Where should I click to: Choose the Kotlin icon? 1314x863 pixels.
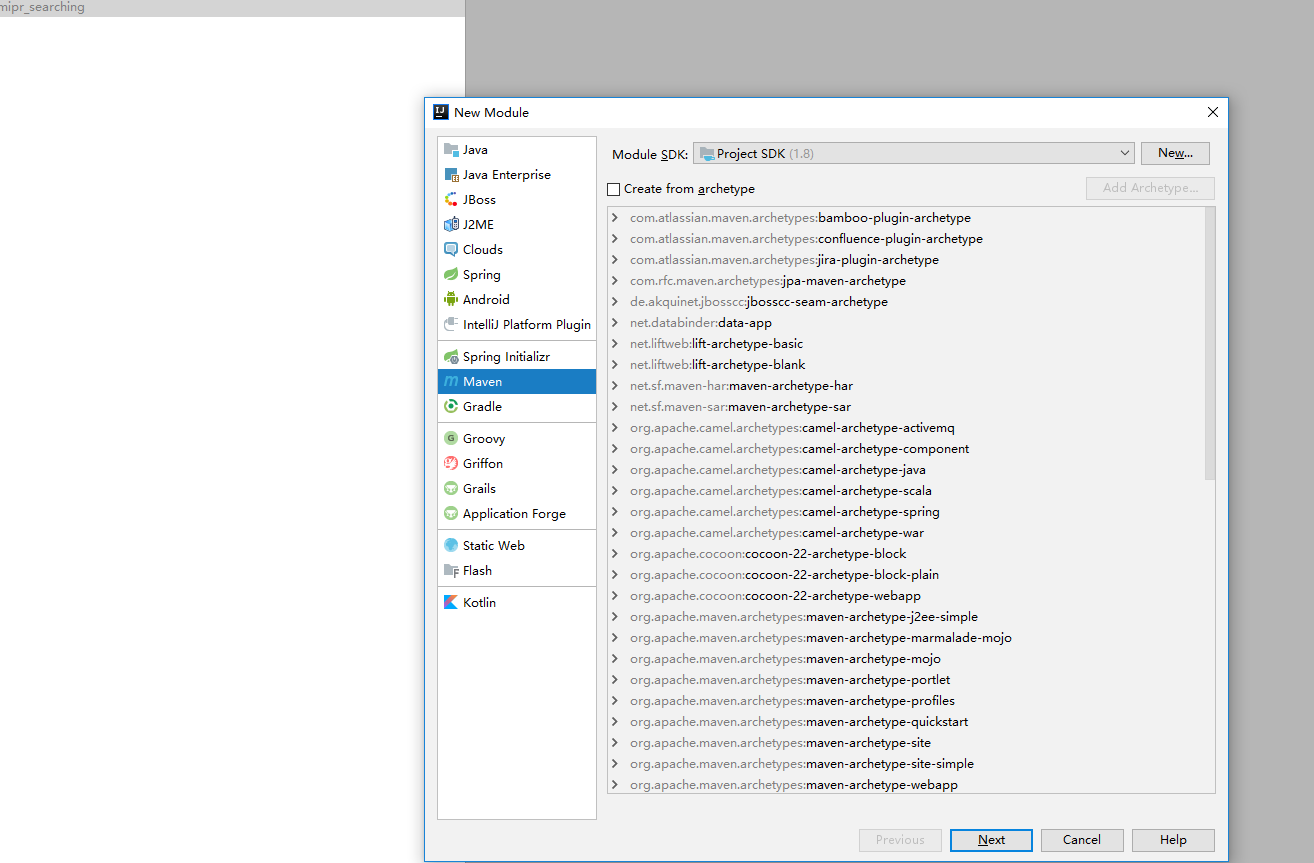click(451, 603)
